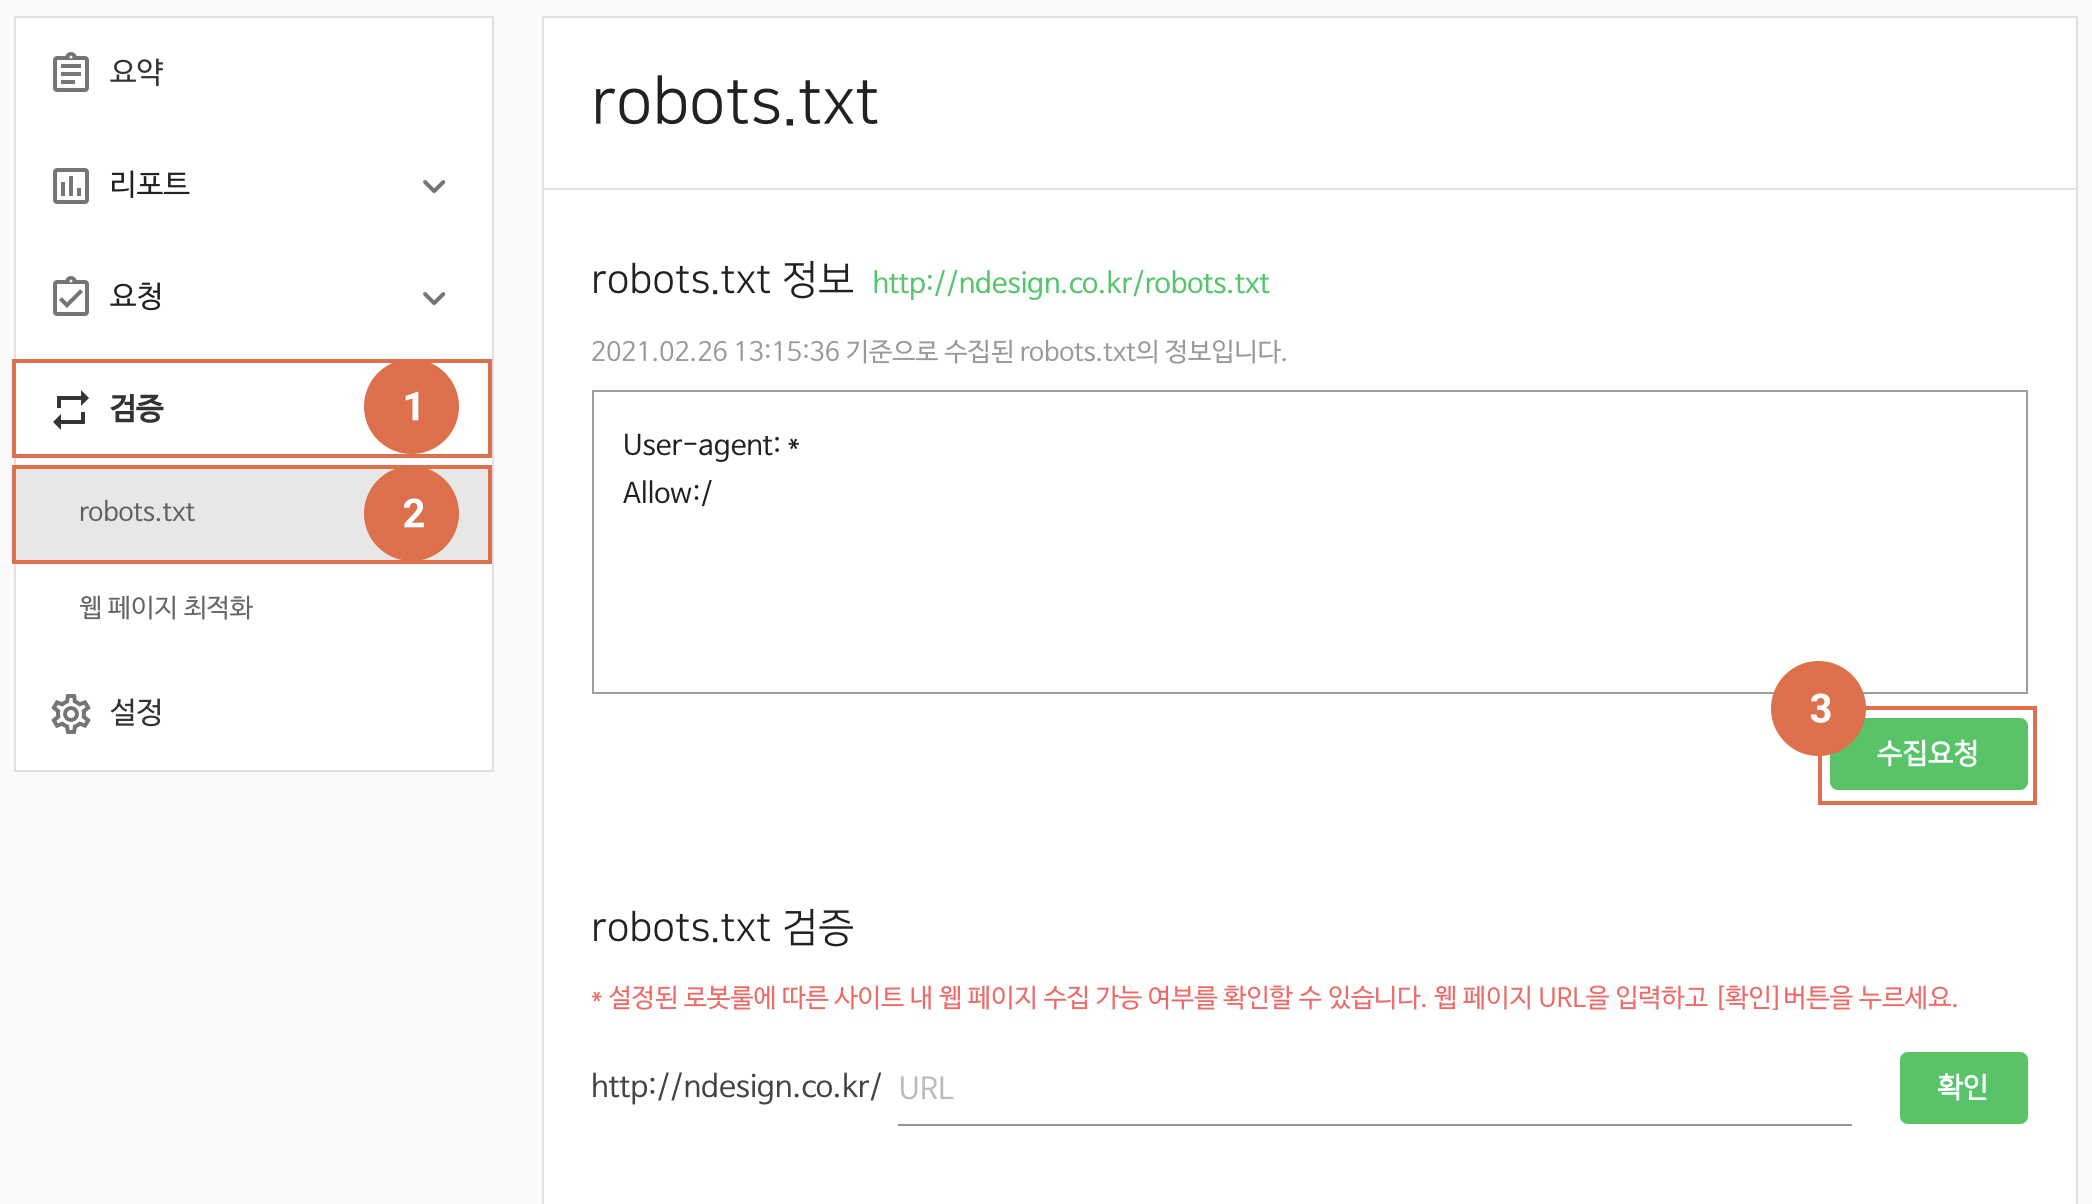
Task: Expand the 요청 chevron arrow
Action: [434, 298]
